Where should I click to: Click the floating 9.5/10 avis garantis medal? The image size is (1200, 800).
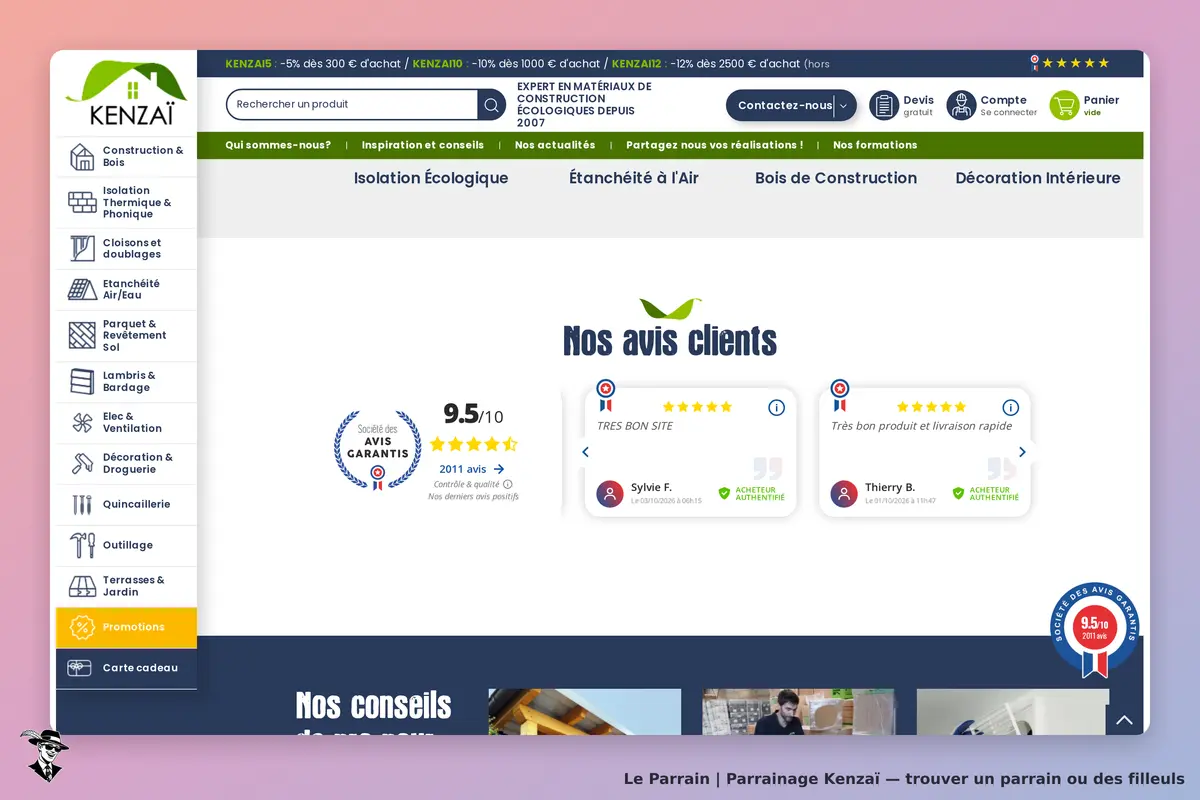click(1095, 629)
